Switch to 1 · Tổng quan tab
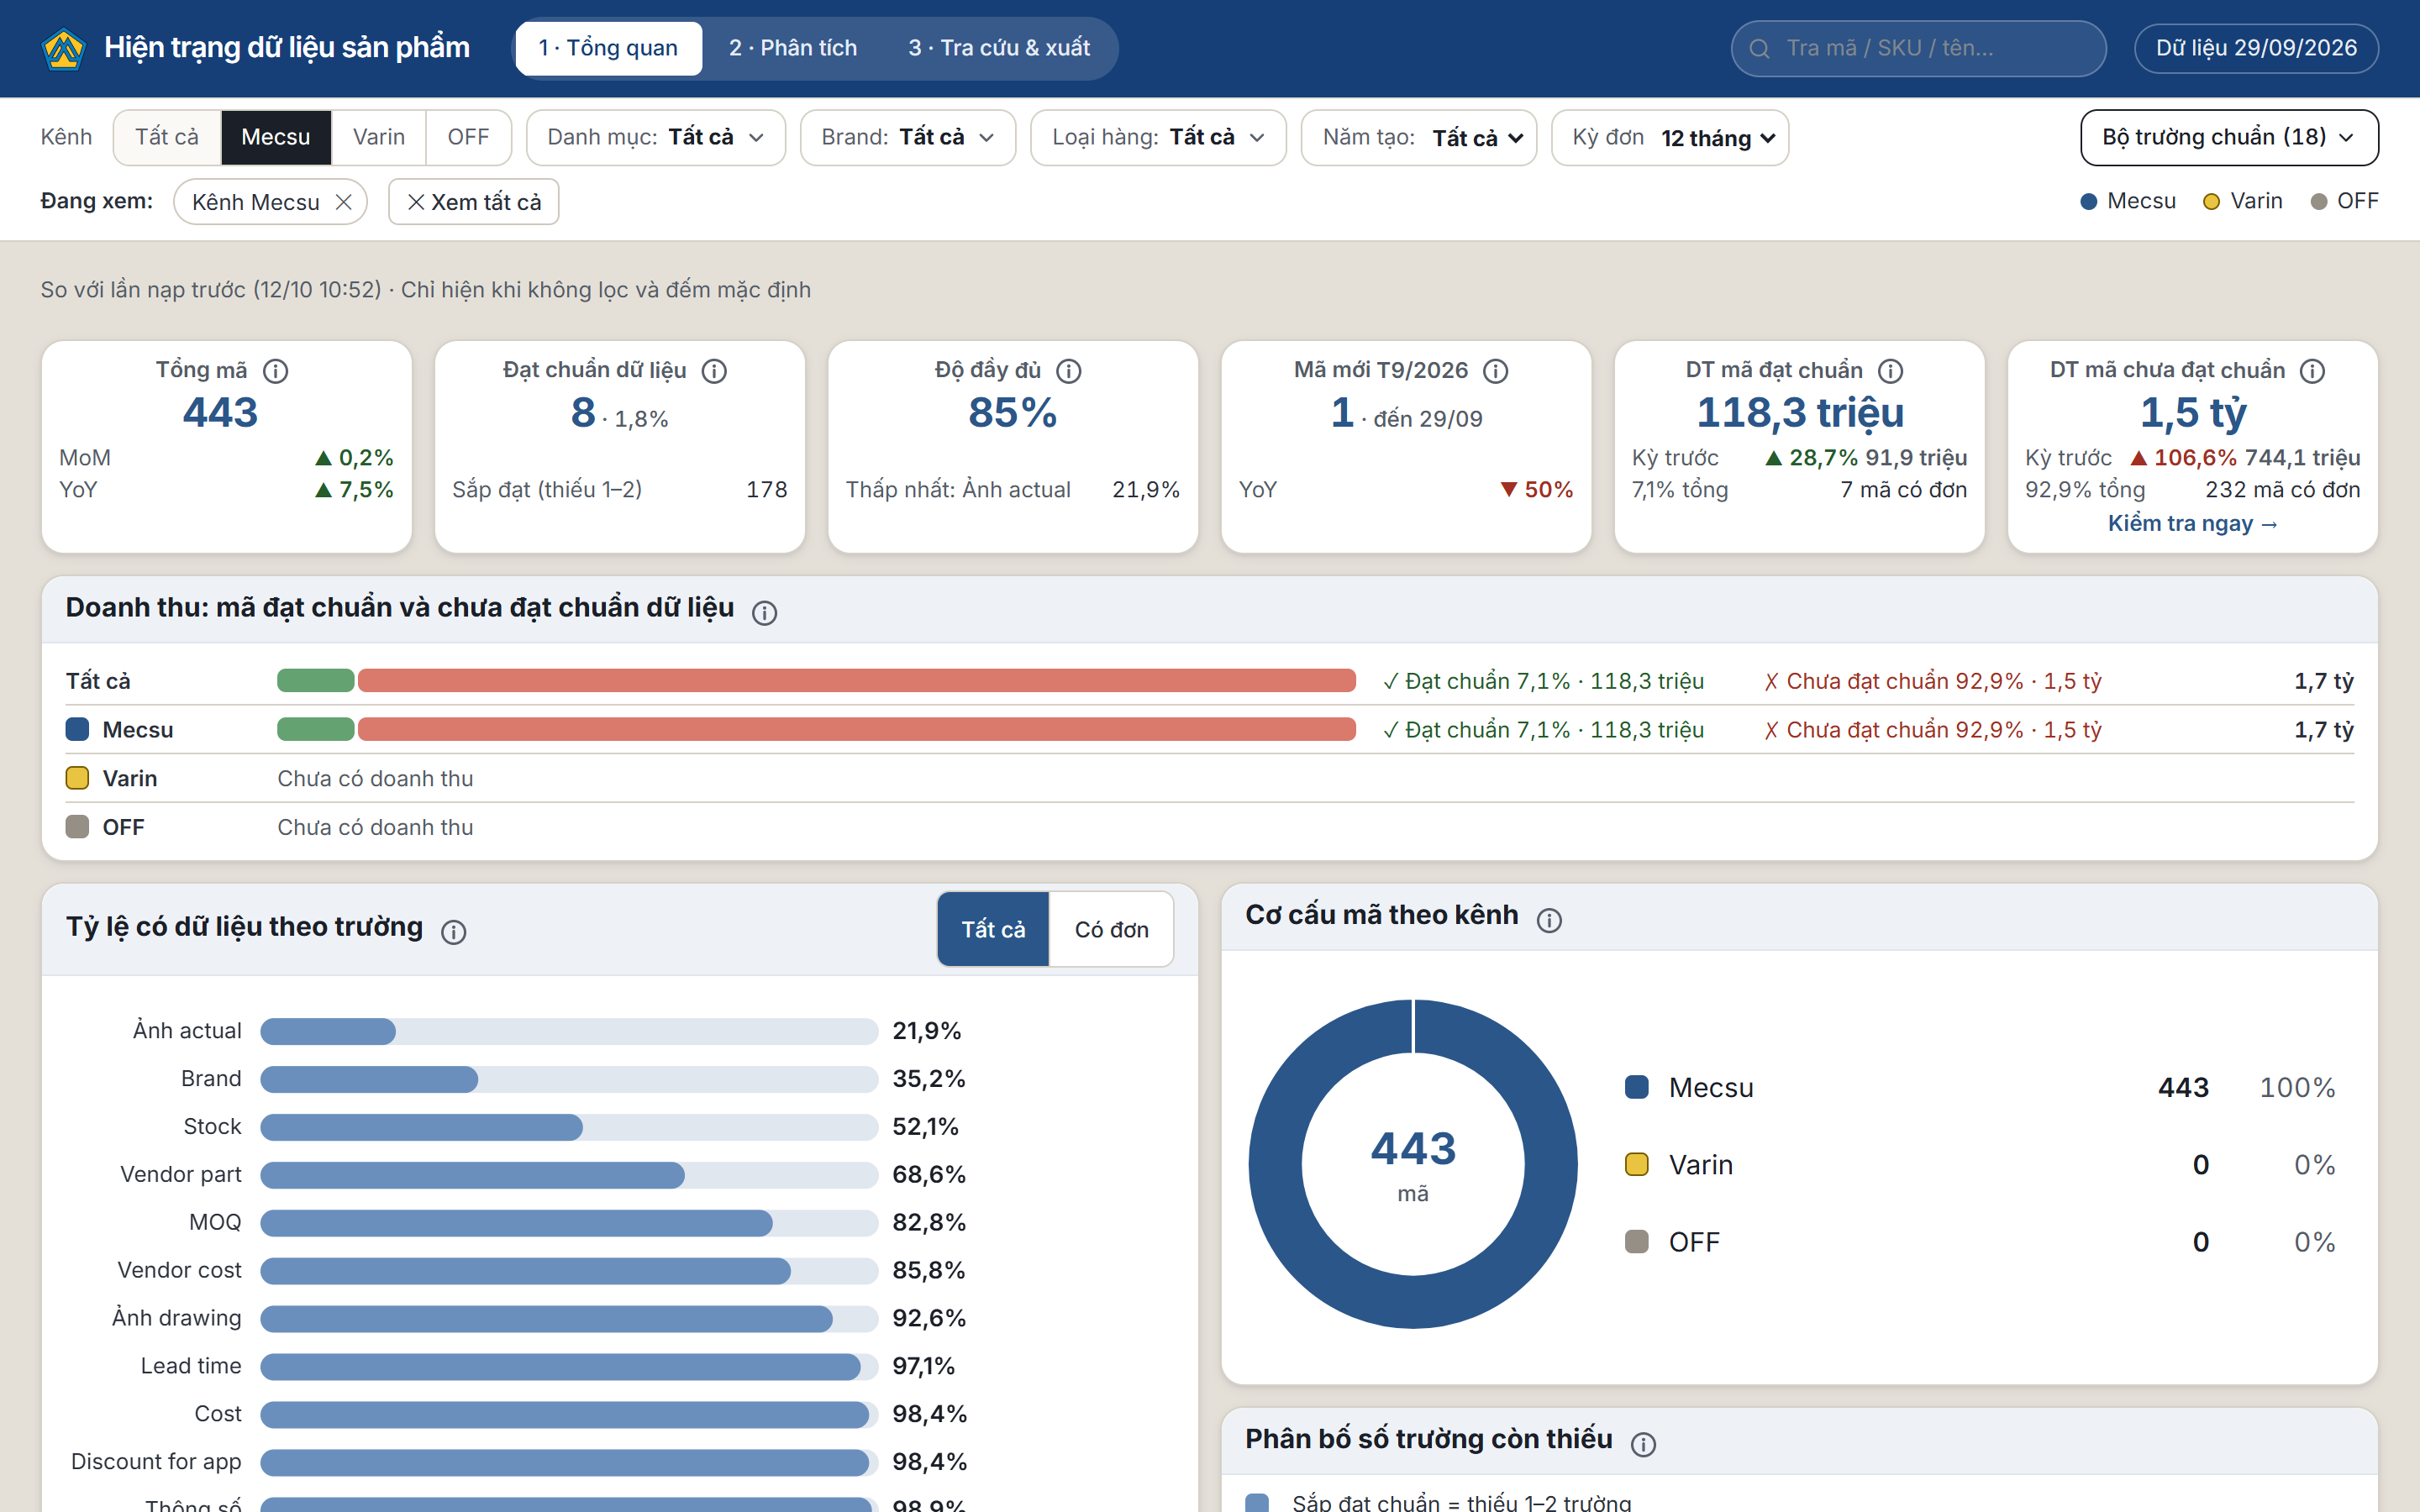The image size is (2420, 1512). click(x=608, y=48)
